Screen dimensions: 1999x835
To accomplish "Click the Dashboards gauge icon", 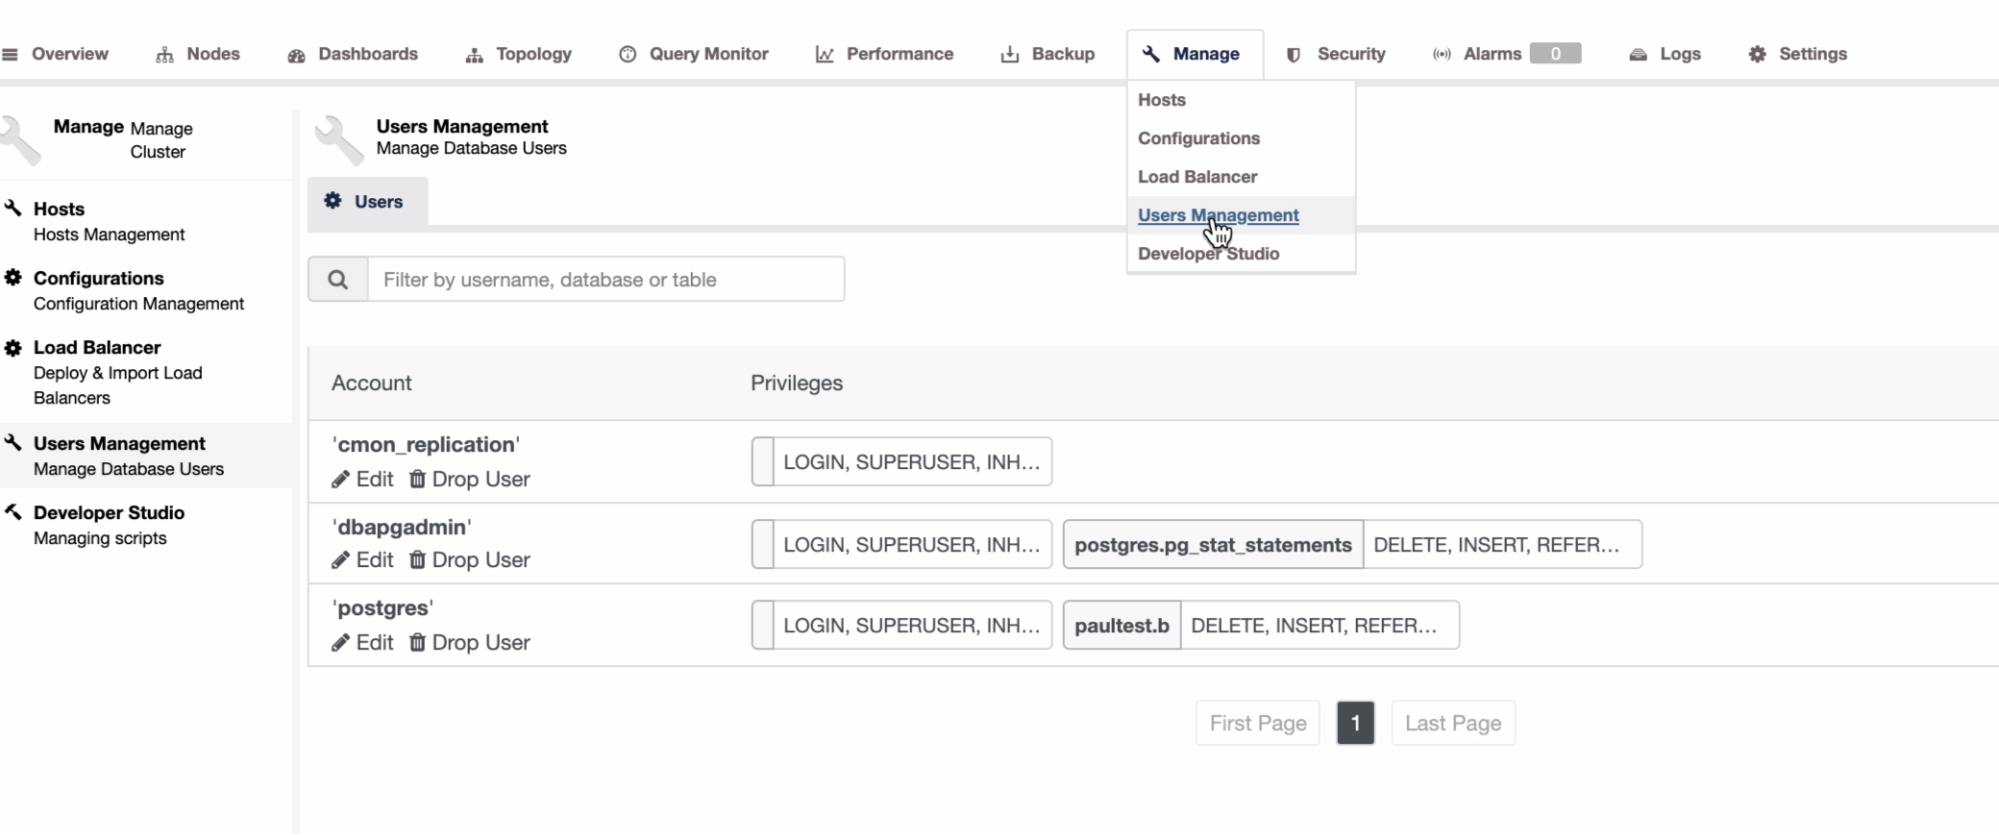I will 297,55.
